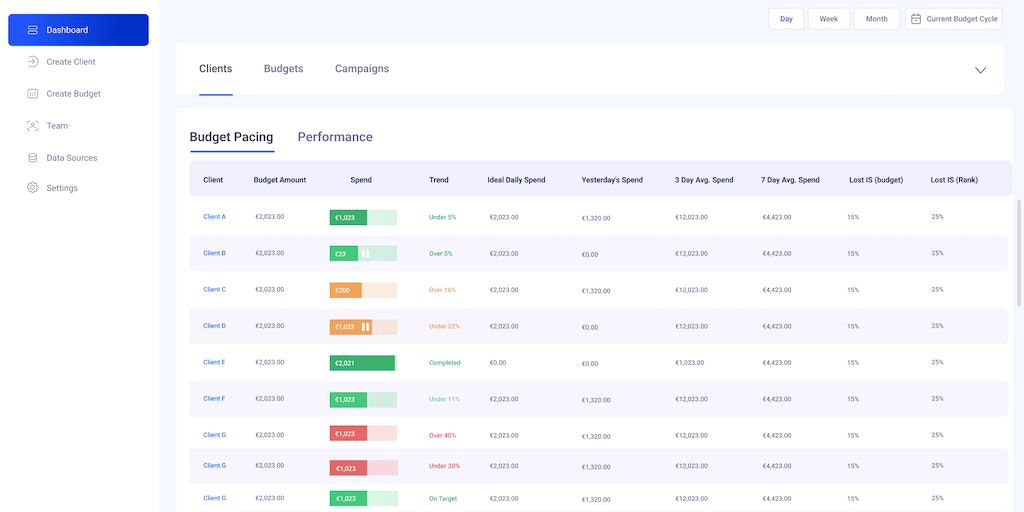This screenshot has height=512, width=1024.
Task: Open the Client A link
Action: tap(214, 217)
